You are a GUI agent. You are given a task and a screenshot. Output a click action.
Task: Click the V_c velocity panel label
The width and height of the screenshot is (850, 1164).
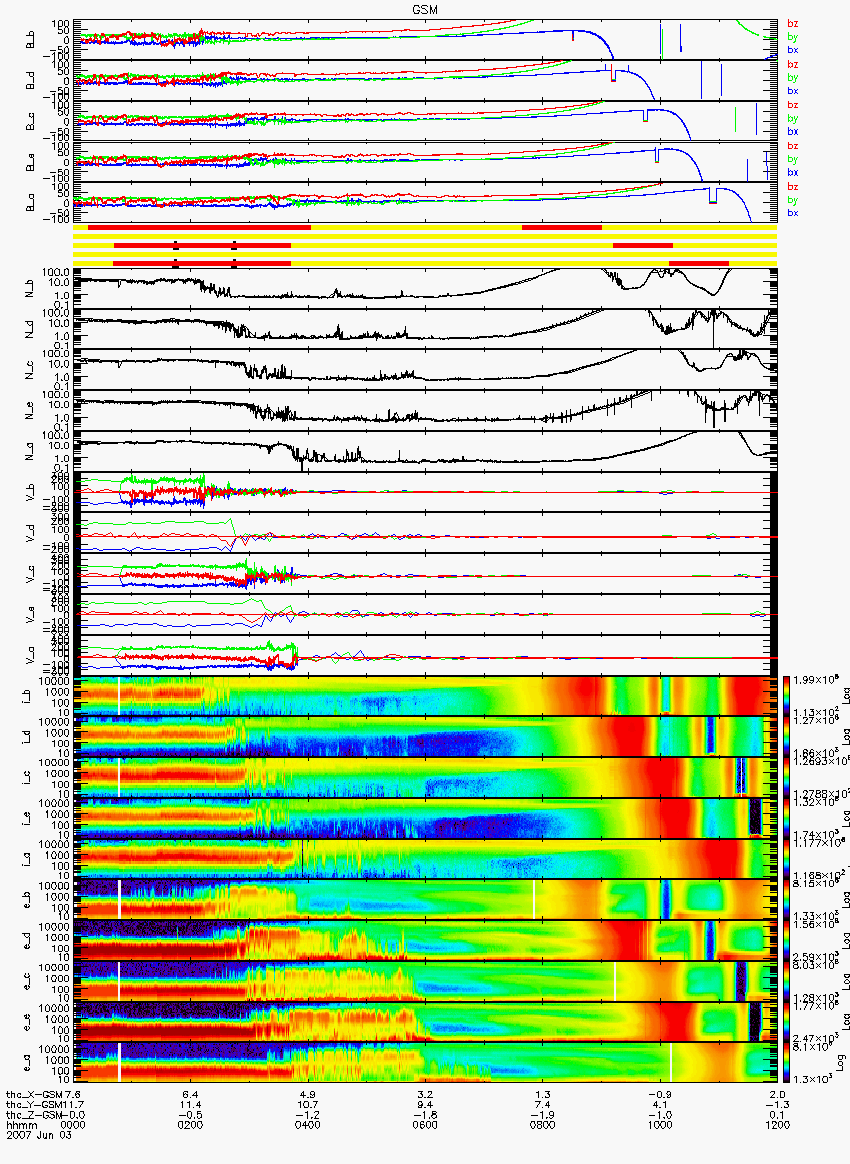(31, 574)
